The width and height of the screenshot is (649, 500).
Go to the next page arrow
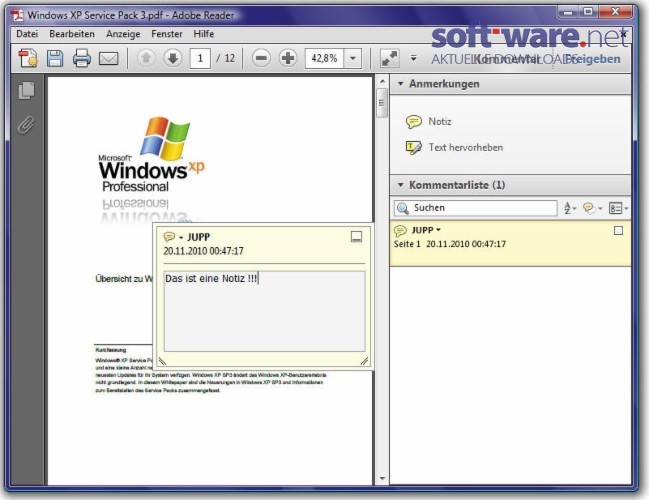[x=173, y=58]
